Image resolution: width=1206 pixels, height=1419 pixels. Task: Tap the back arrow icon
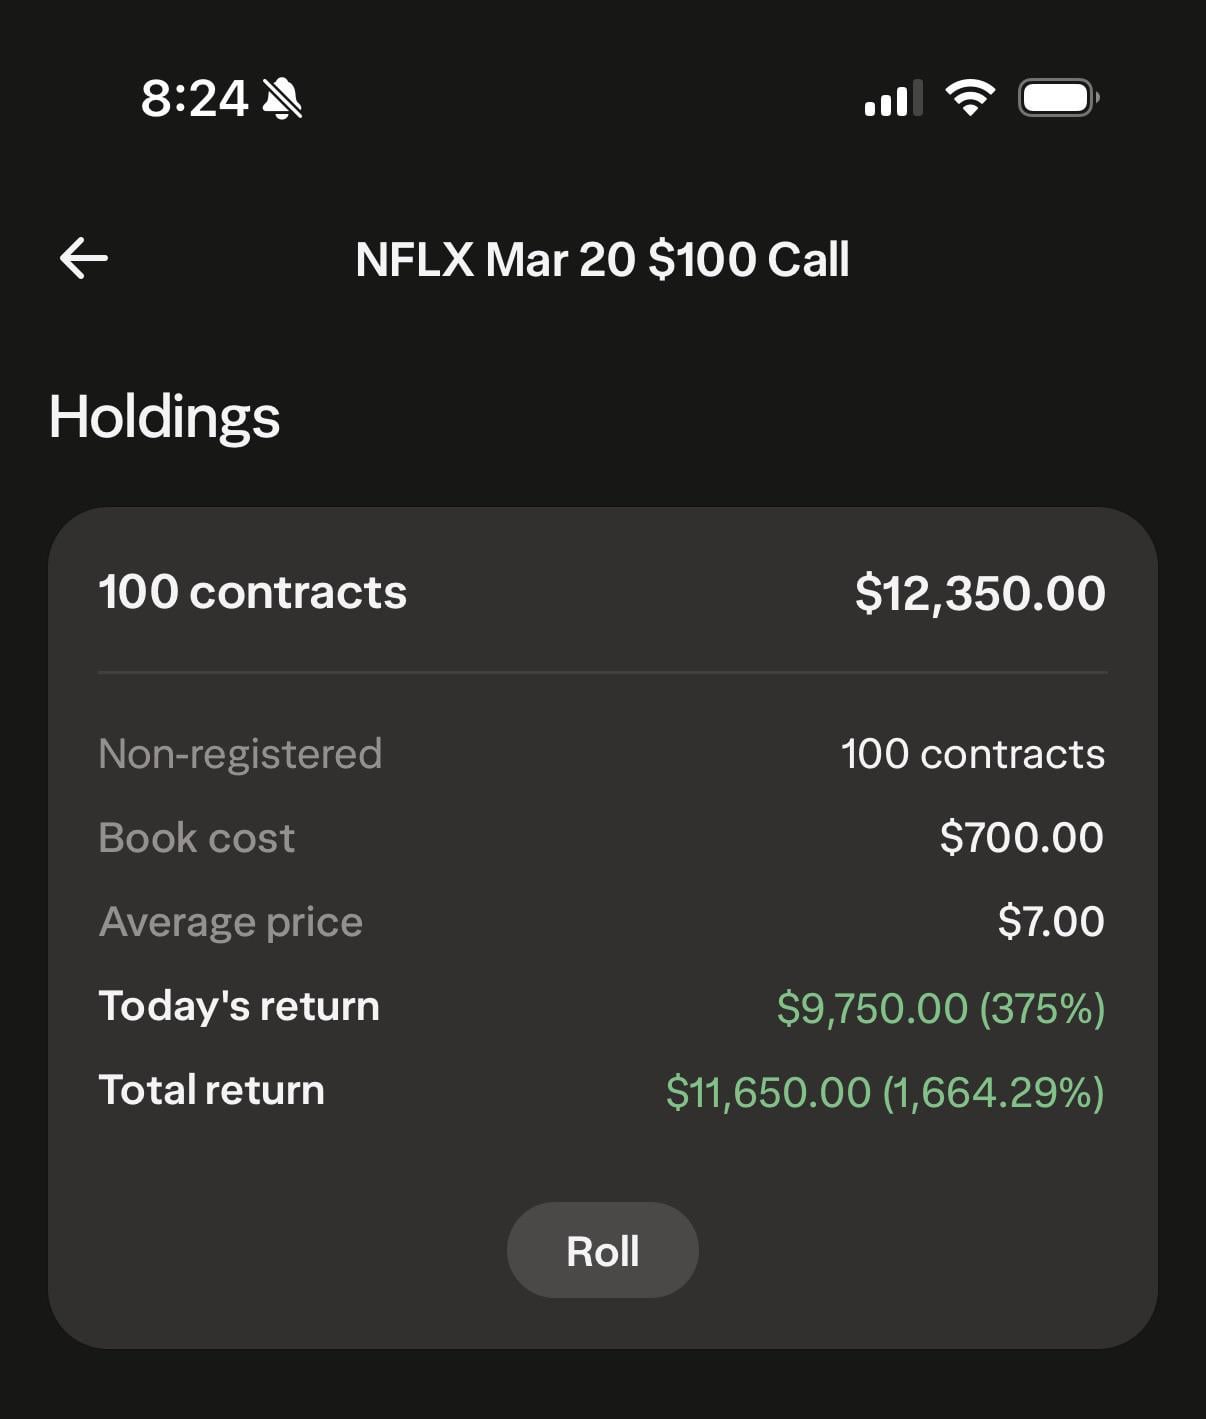[x=84, y=259]
